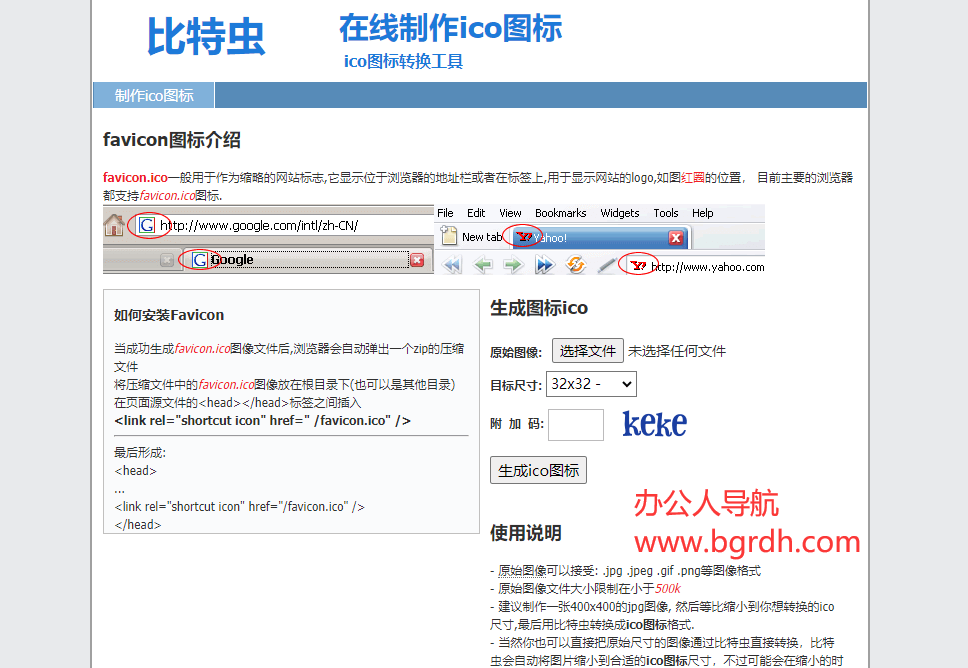The width and height of the screenshot is (968, 668).
Task: Click the home icon in the Google example
Action: [114, 226]
